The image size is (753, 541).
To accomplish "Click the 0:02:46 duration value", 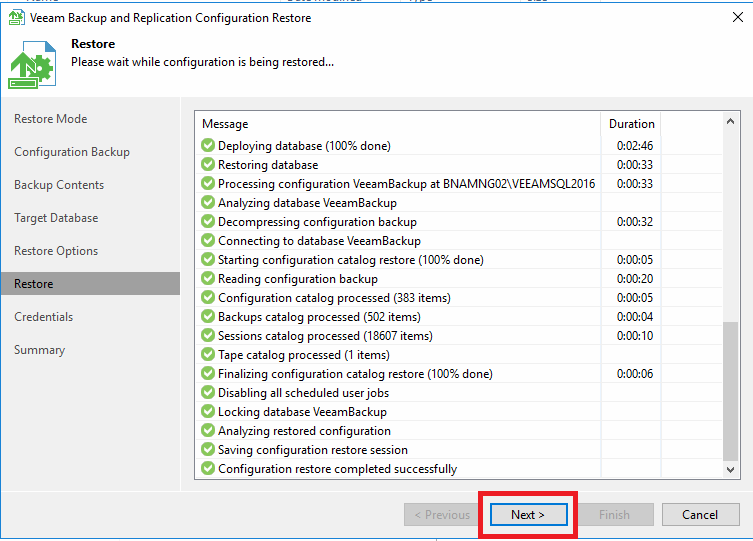I will 635,145.
